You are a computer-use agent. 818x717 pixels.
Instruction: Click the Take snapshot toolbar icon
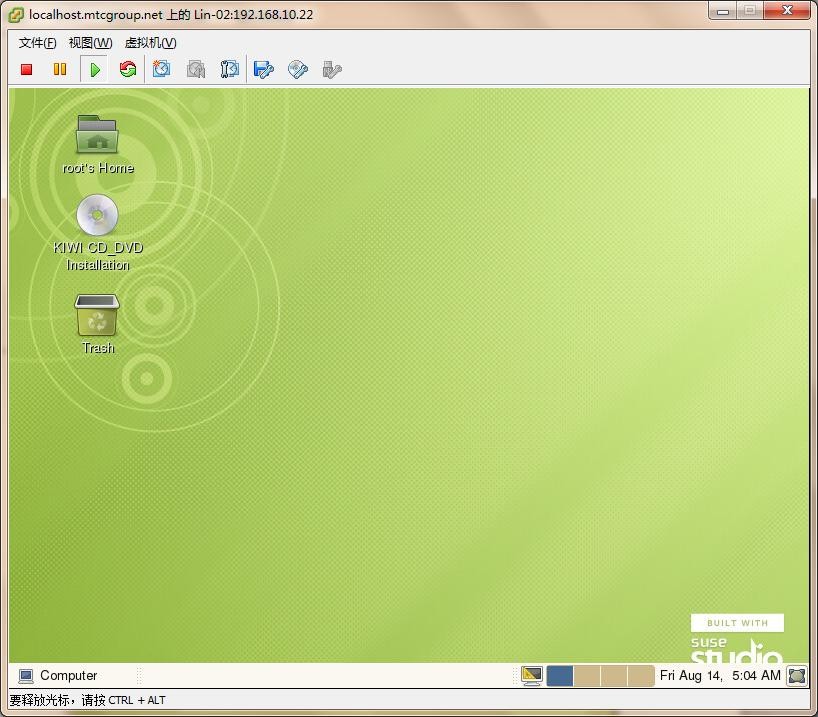(x=161, y=69)
